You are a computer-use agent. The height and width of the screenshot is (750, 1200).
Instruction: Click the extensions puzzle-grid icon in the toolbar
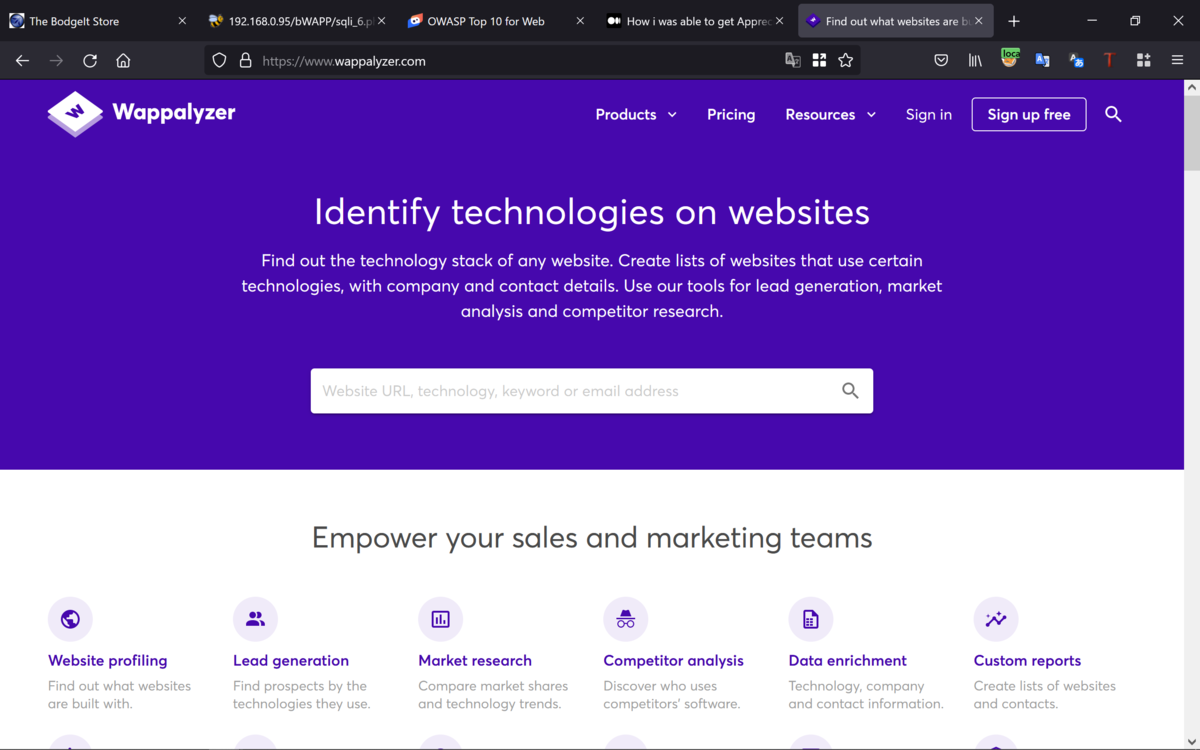pyautogui.click(x=1143, y=61)
